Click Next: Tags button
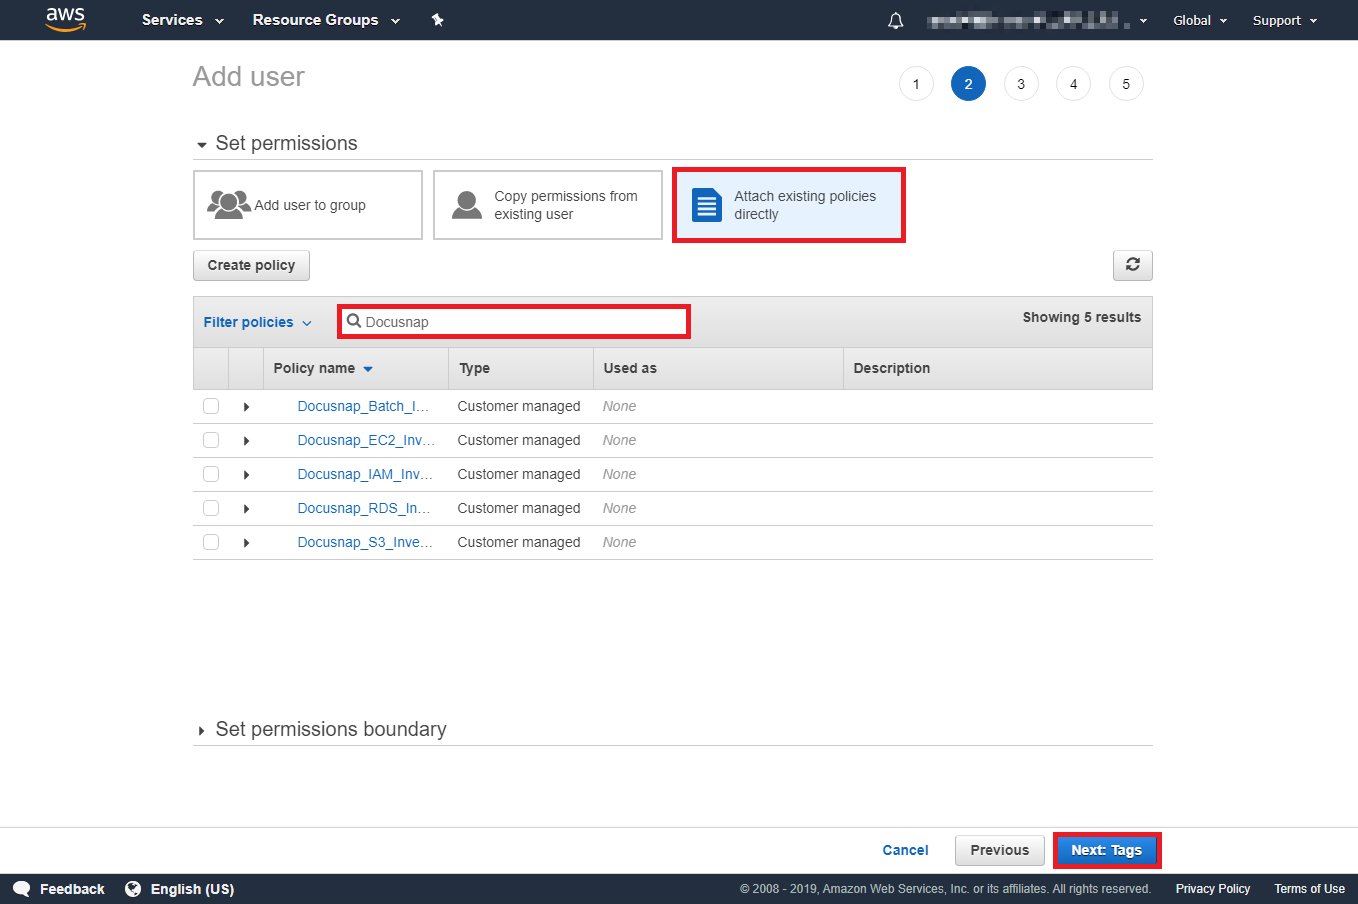The height and width of the screenshot is (904, 1358). click(1106, 850)
